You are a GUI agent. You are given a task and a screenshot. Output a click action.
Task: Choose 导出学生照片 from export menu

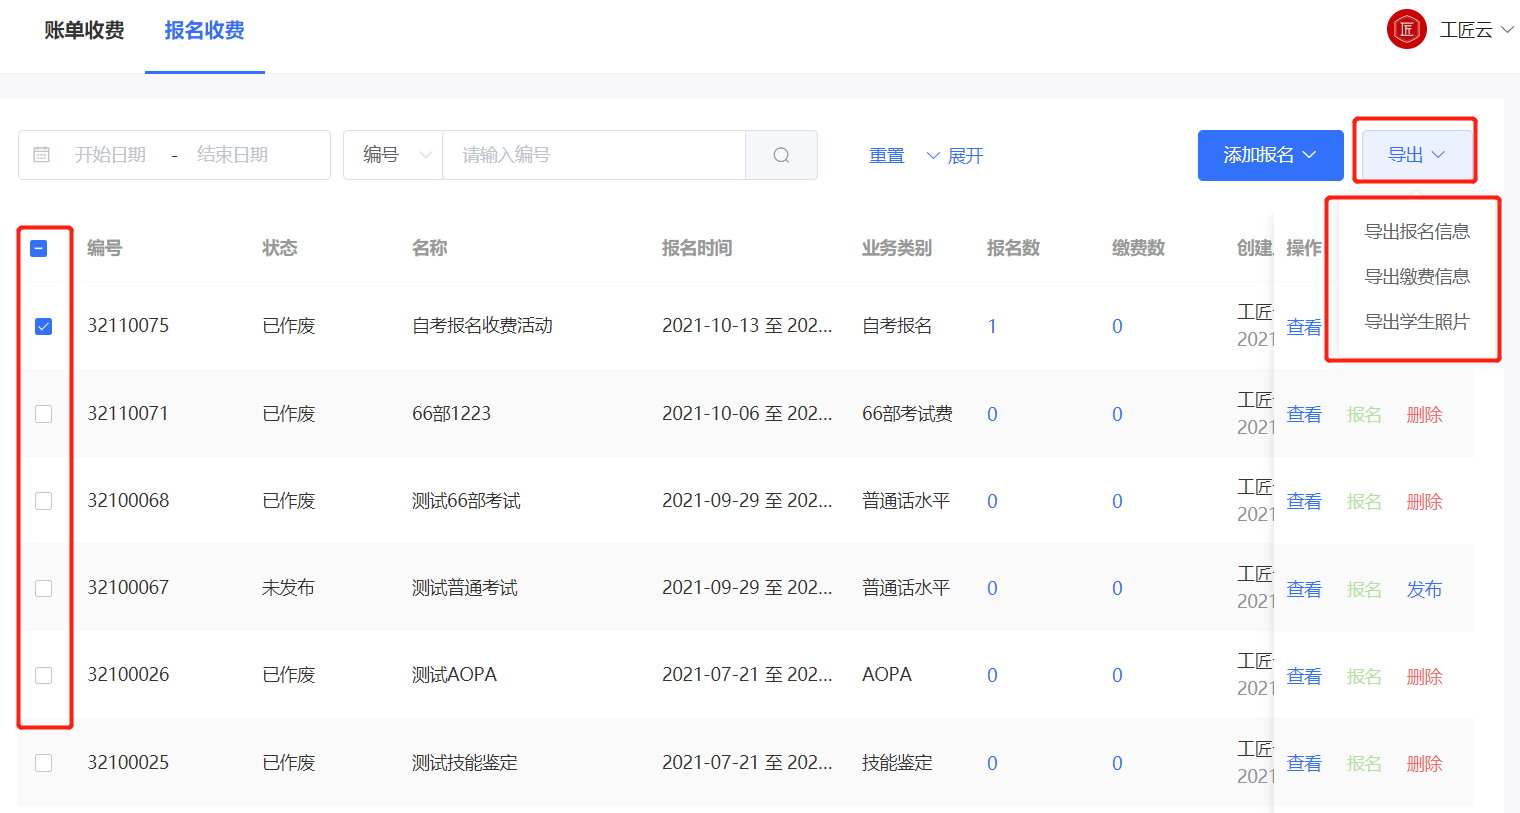pyautogui.click(x=1417, y=321)
